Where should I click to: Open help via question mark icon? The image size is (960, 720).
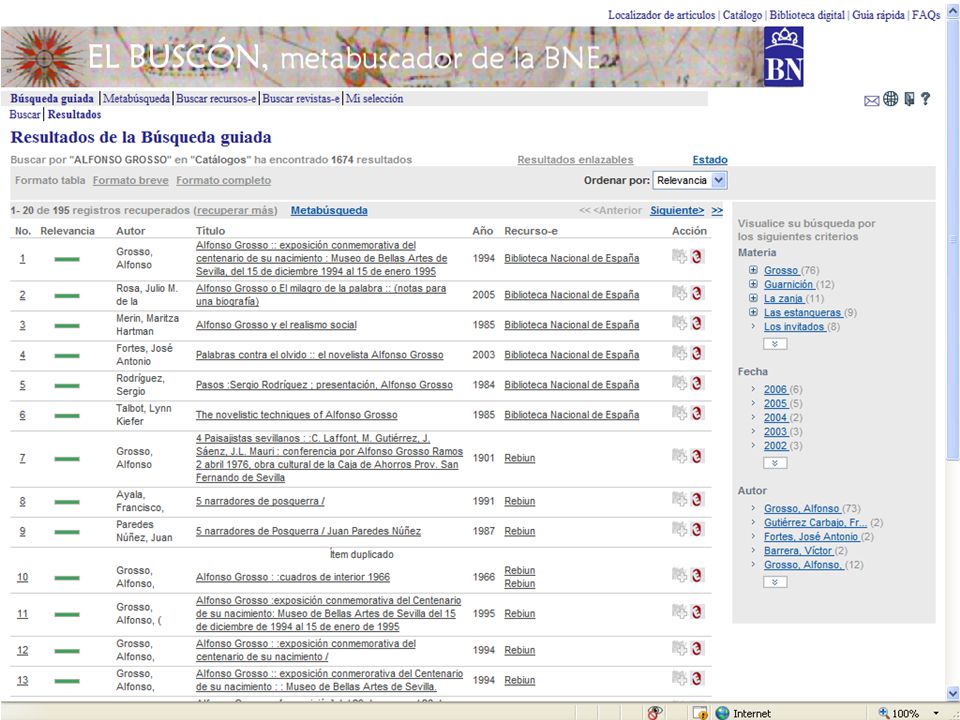pyautogui.click(x=925, y=99)
